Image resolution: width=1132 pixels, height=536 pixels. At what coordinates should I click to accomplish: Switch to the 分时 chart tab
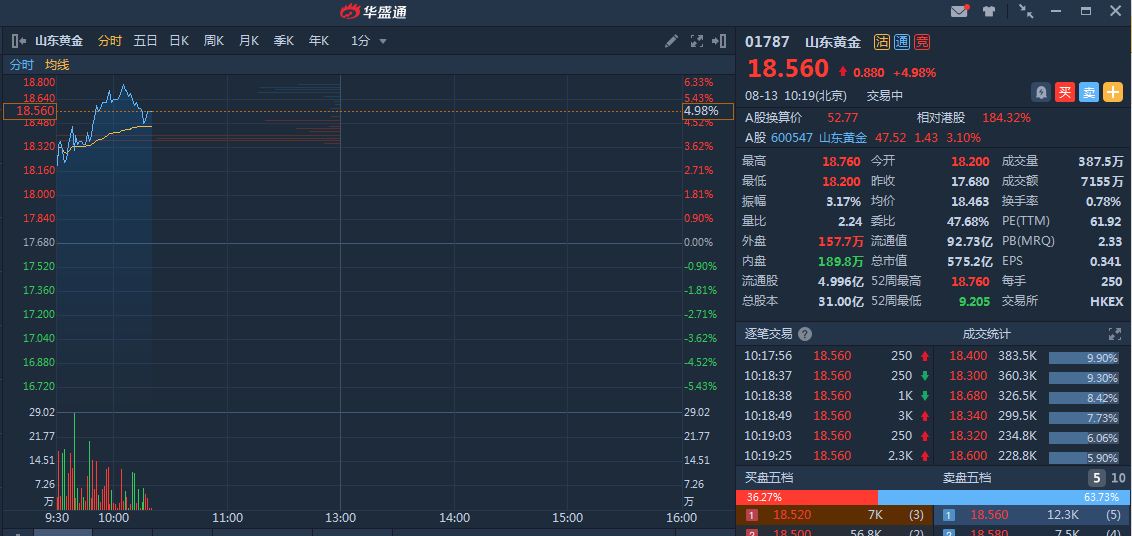pyautogui.click(x=110, y=41)
